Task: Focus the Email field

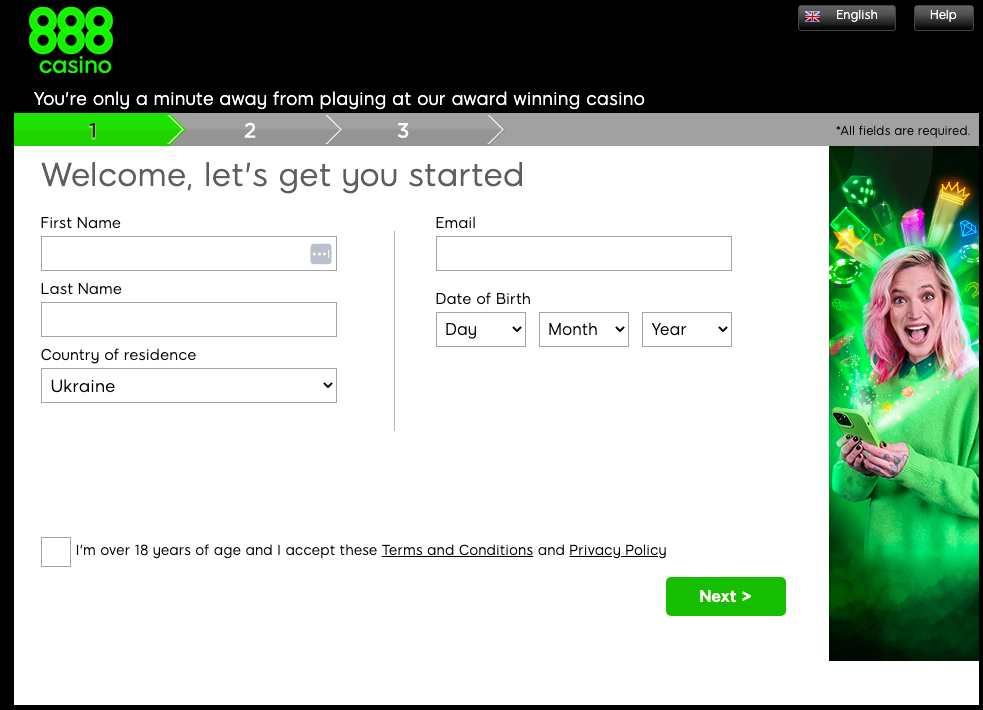Action: (584, 253)
